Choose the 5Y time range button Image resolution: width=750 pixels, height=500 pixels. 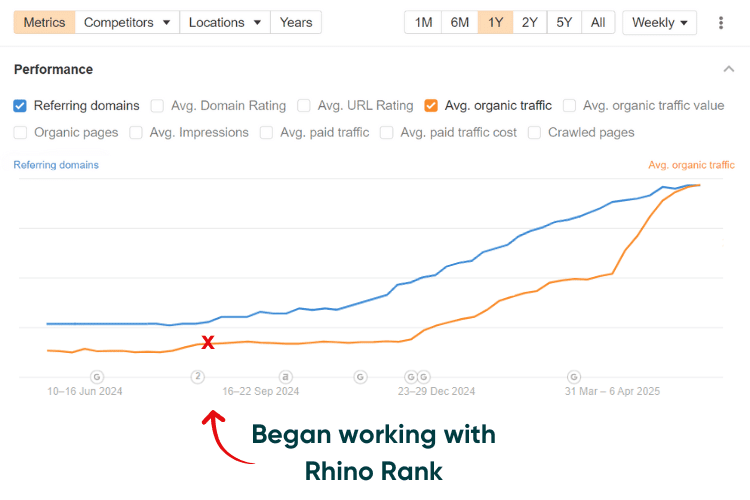tap(564, 22)
